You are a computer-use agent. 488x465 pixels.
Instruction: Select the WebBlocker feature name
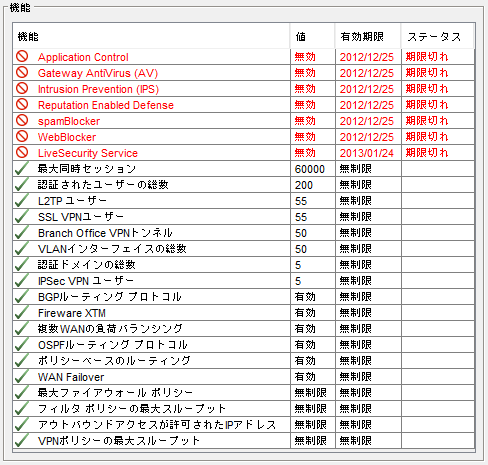pyautogui.click(x=67, y=137)
